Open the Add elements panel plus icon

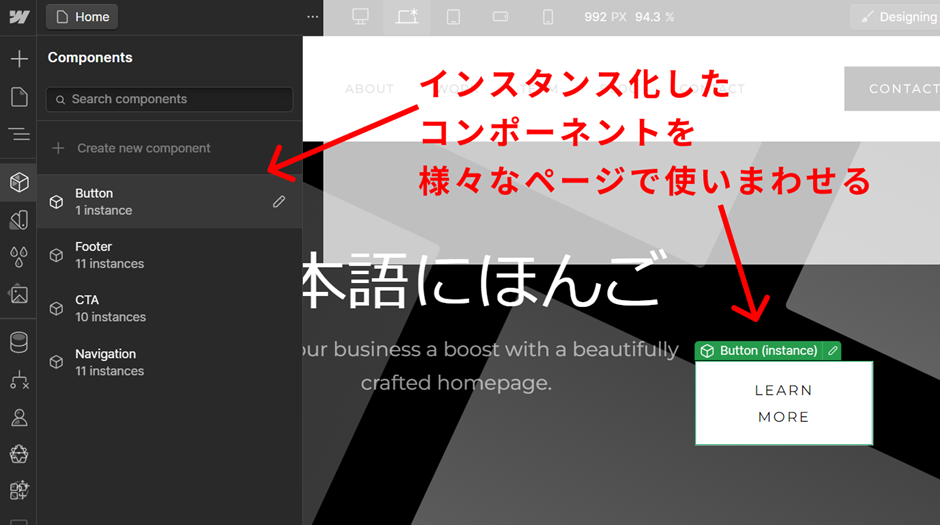pyautogui.click(x=19, y=59)
